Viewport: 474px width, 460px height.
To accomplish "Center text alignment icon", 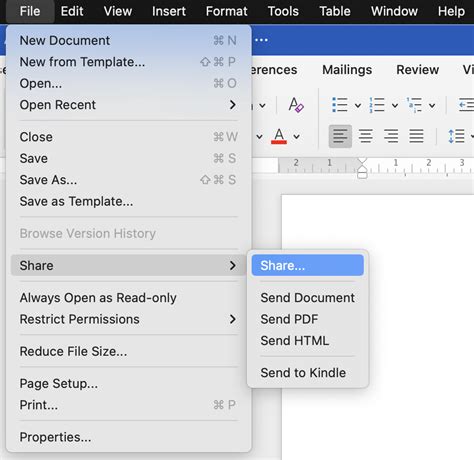I will [x=366, y=136].
